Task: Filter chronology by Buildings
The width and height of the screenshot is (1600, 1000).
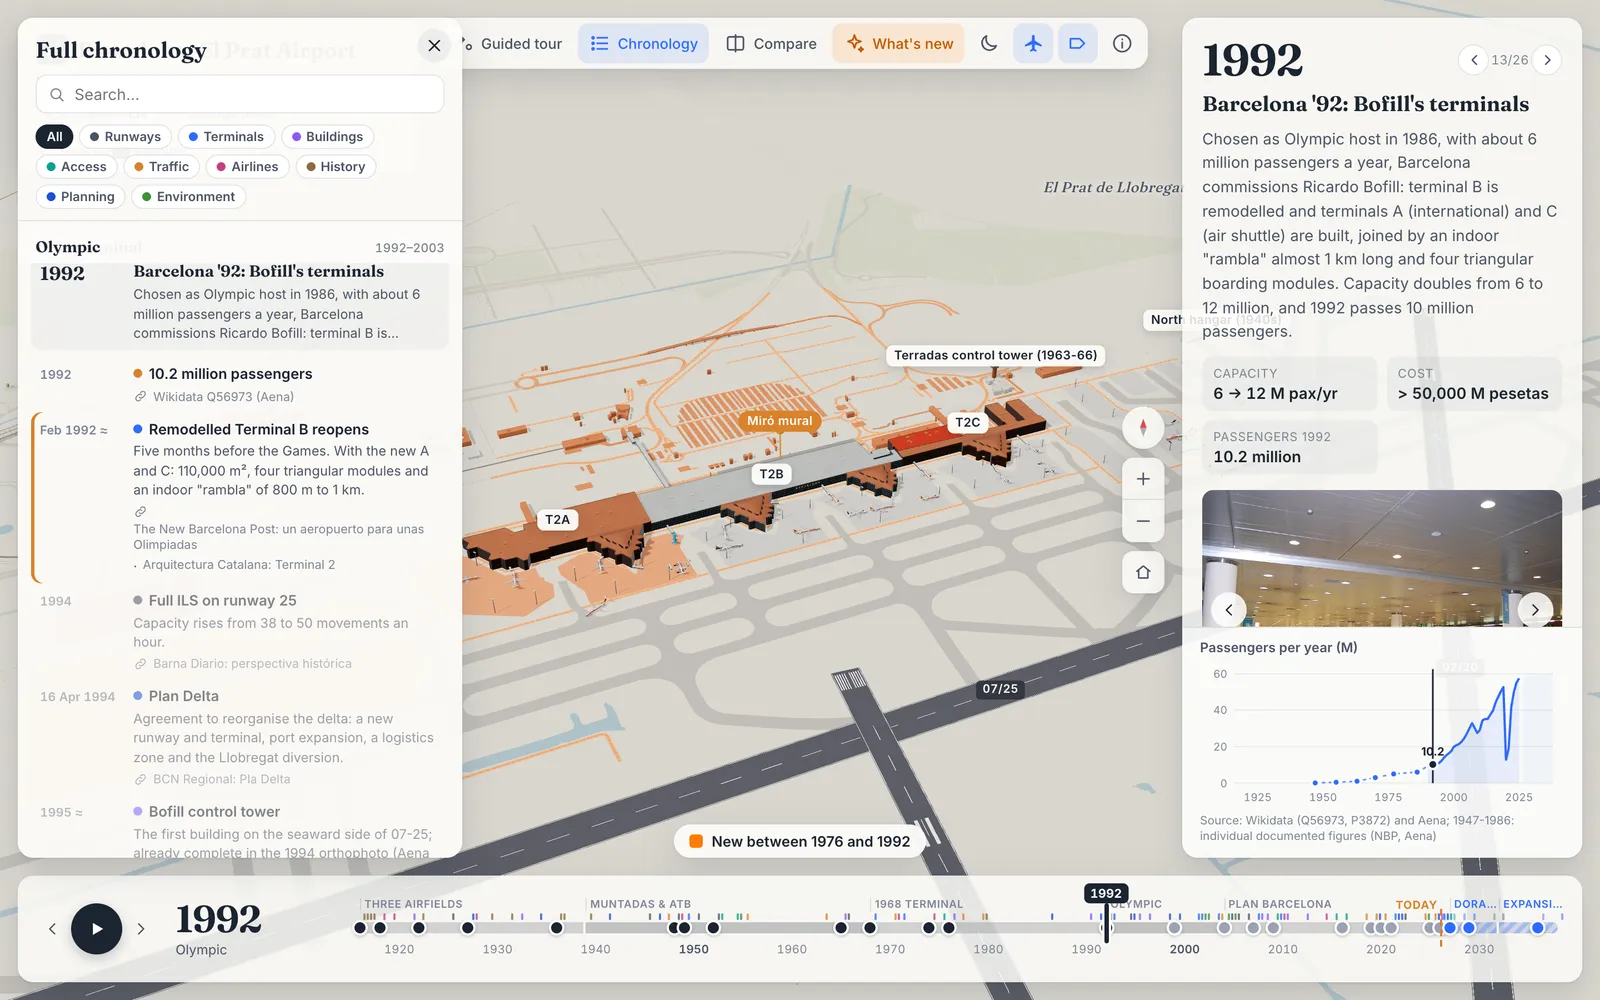Action: [327, 137]
